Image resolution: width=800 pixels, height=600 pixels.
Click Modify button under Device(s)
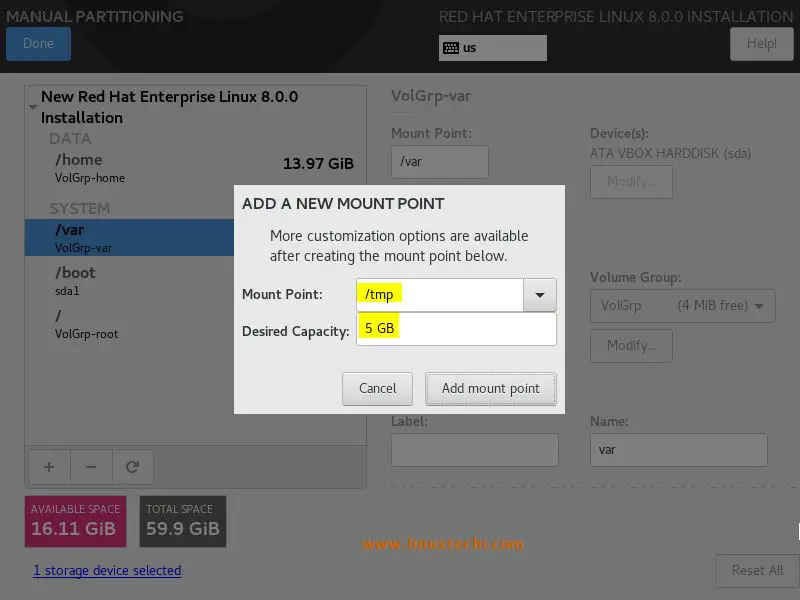pyautogui.click(x=631, y=182)
